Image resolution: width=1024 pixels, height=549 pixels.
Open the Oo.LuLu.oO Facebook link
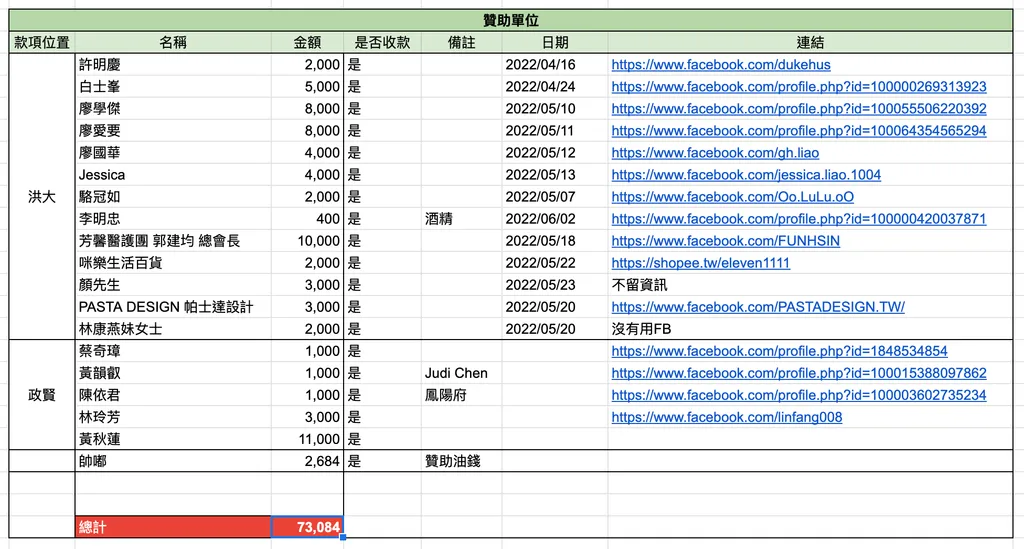click(733, 197)
